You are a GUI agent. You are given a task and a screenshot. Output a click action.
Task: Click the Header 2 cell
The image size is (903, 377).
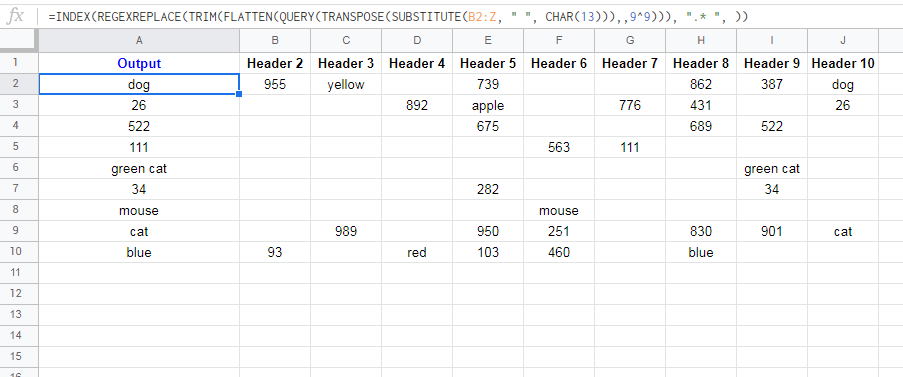tap(275, 63)
